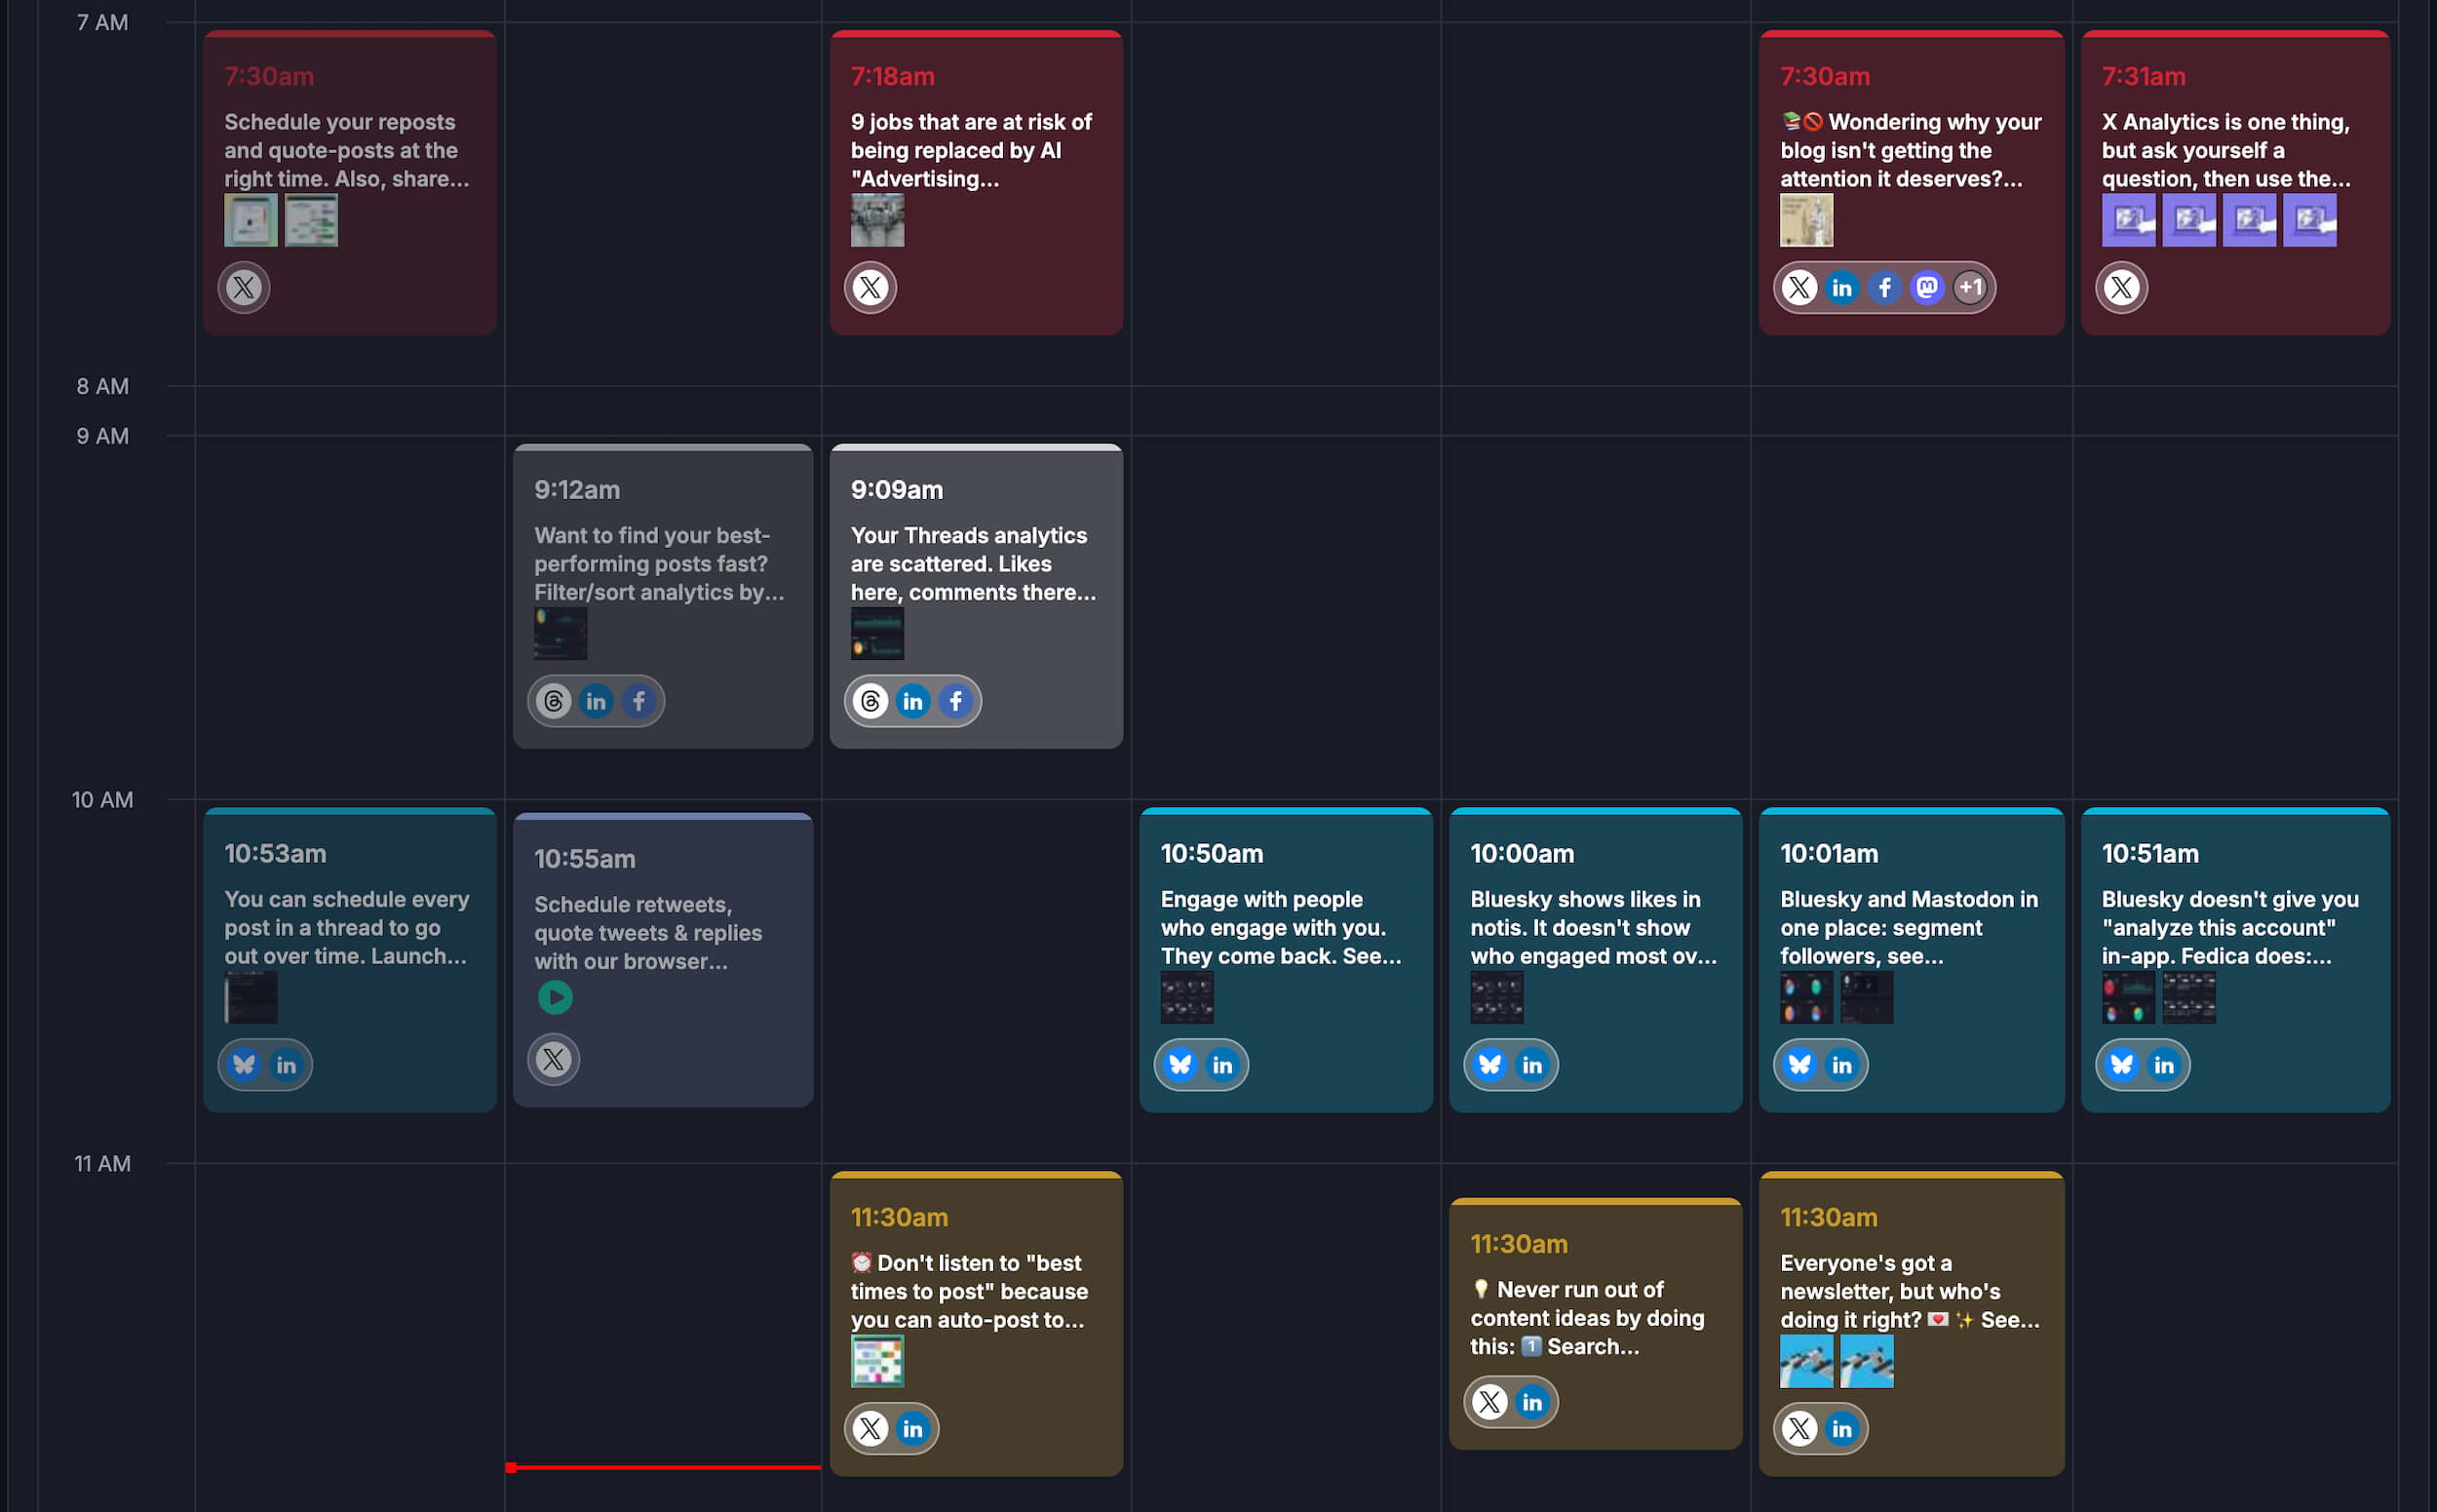
Task: Click the Bluesky icon on 10:50am post
Action: (1180, 1065)
